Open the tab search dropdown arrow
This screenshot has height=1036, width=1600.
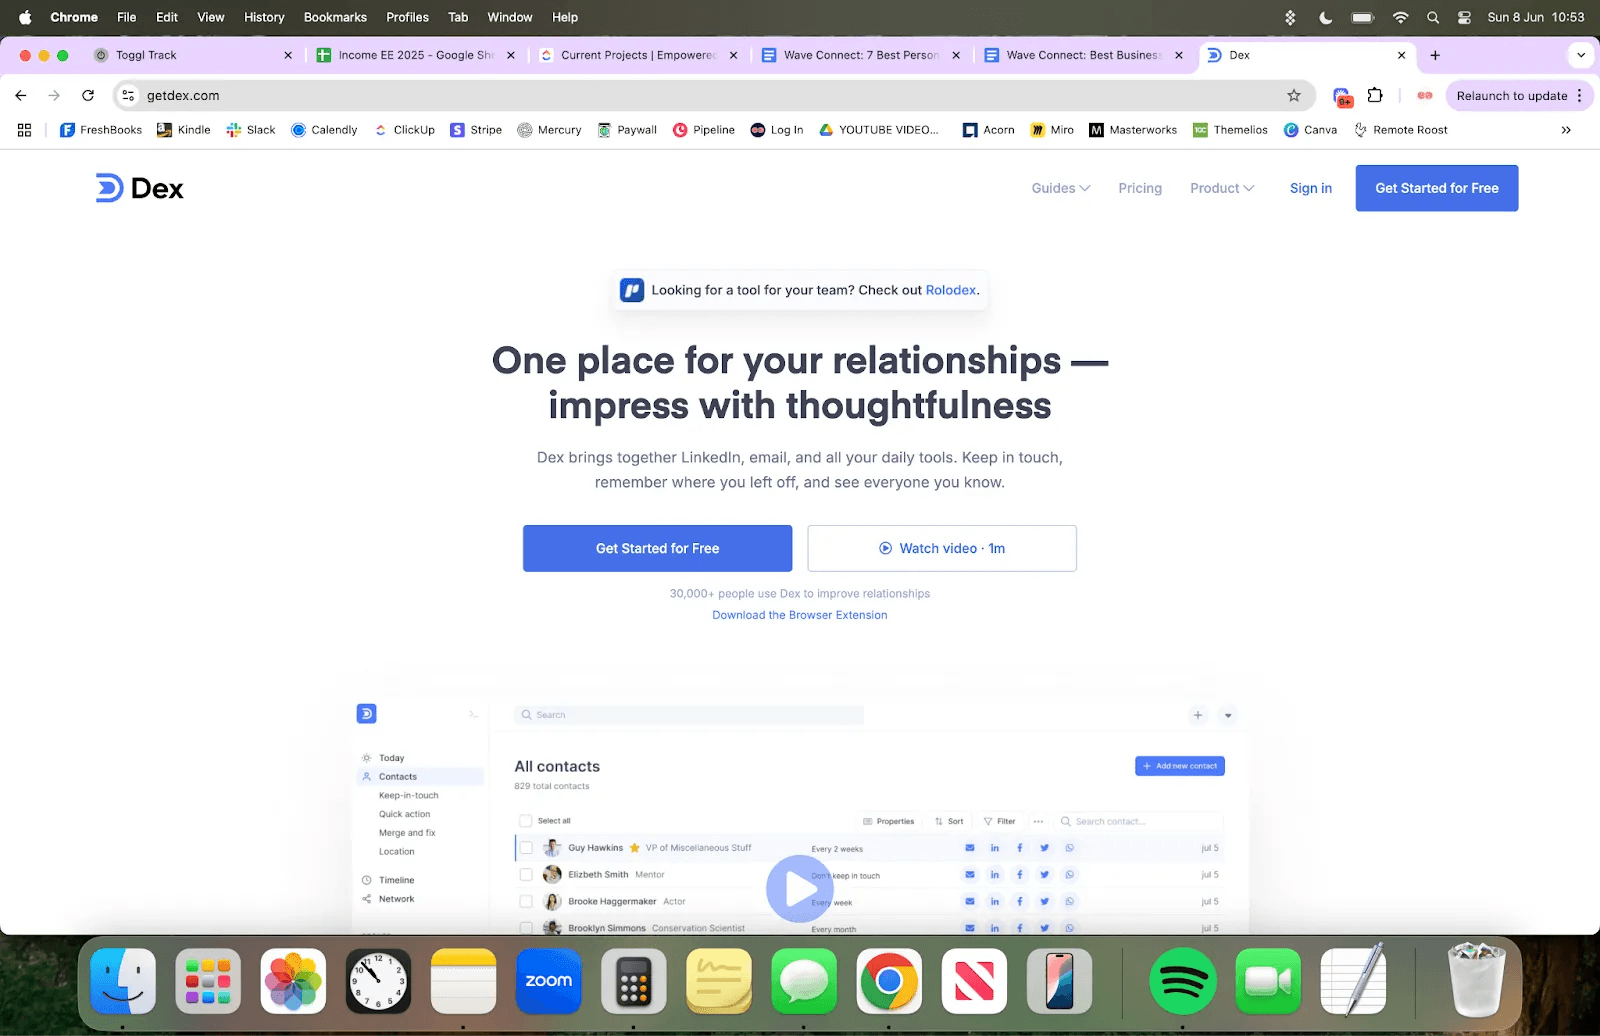click(x=1581, y=55)
